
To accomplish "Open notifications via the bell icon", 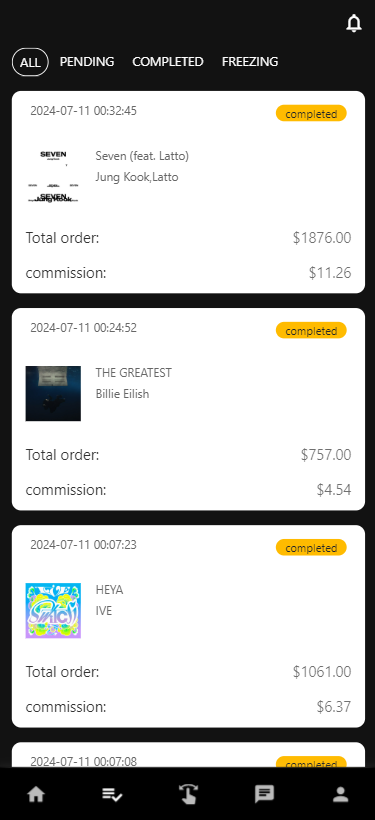I will 354,24.
